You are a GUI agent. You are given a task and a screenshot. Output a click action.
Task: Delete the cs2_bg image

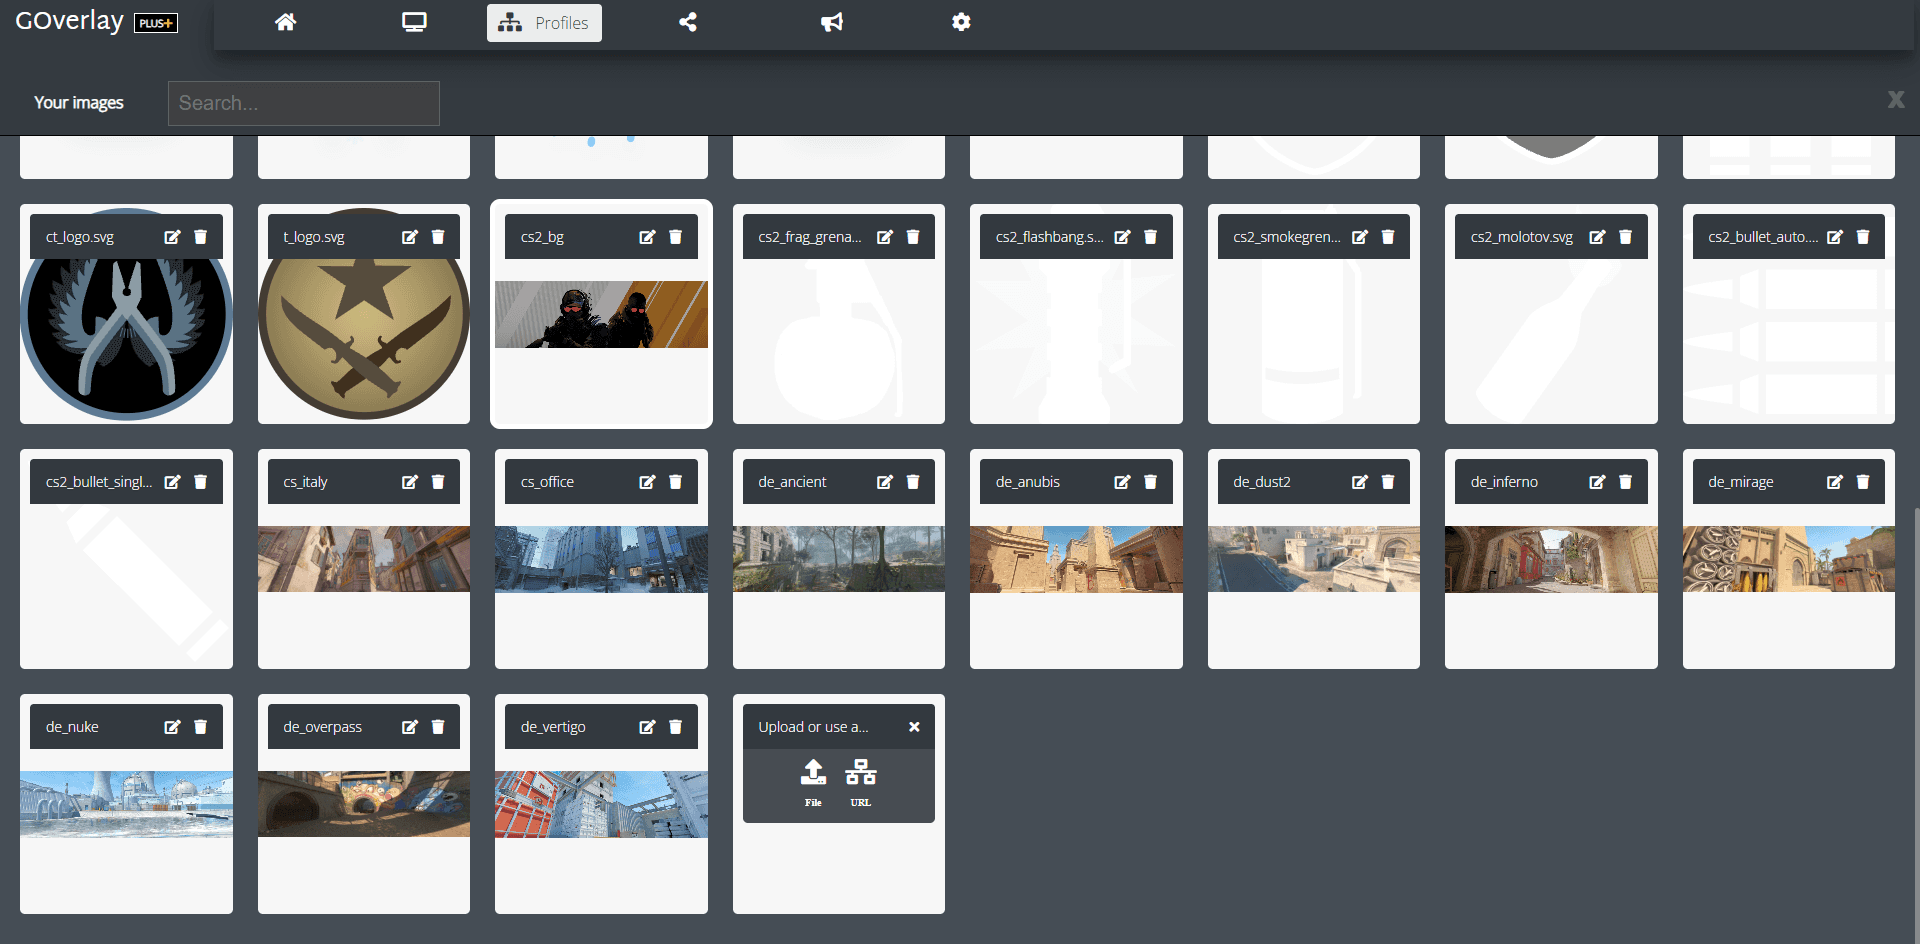point(675,237)
